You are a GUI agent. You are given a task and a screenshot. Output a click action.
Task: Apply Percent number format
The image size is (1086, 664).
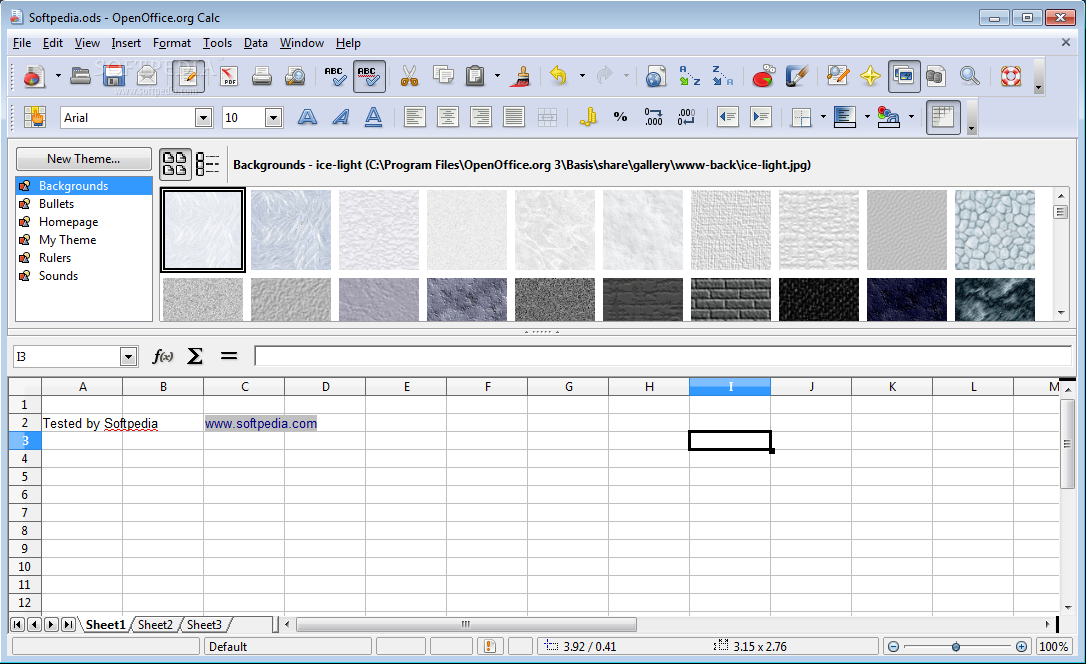click(x=621, y=117)
